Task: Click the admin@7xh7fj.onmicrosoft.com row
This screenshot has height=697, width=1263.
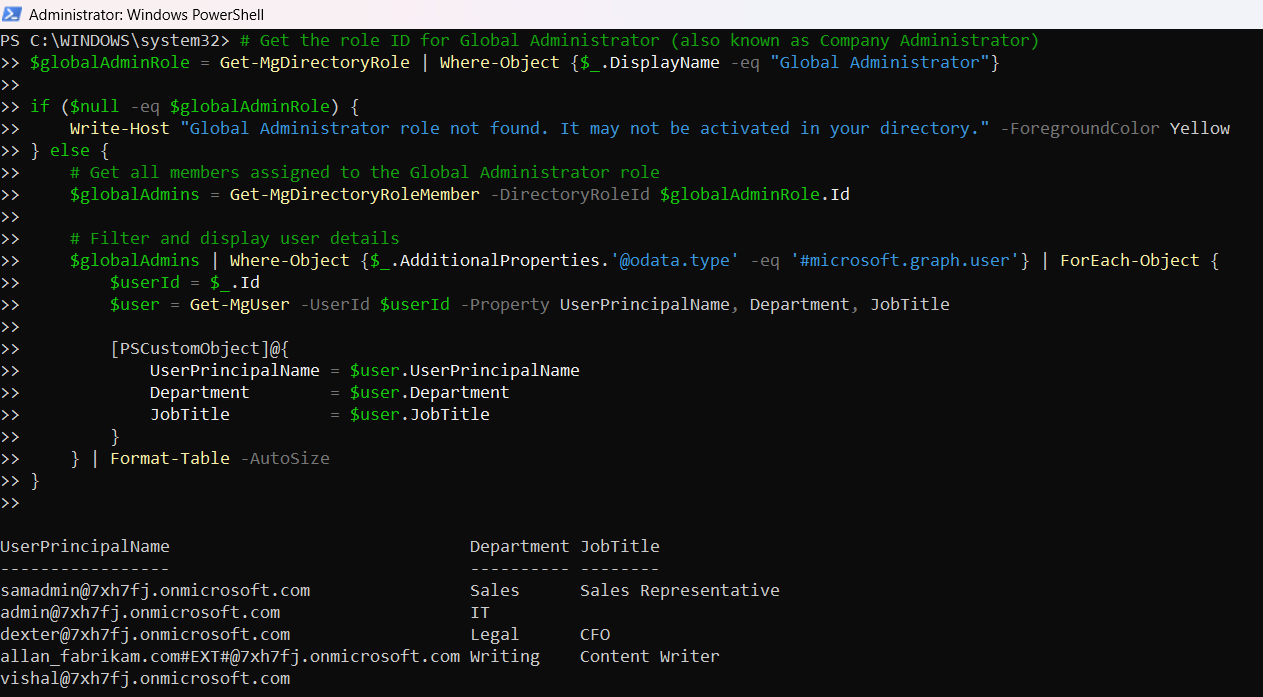Action: 140,612
